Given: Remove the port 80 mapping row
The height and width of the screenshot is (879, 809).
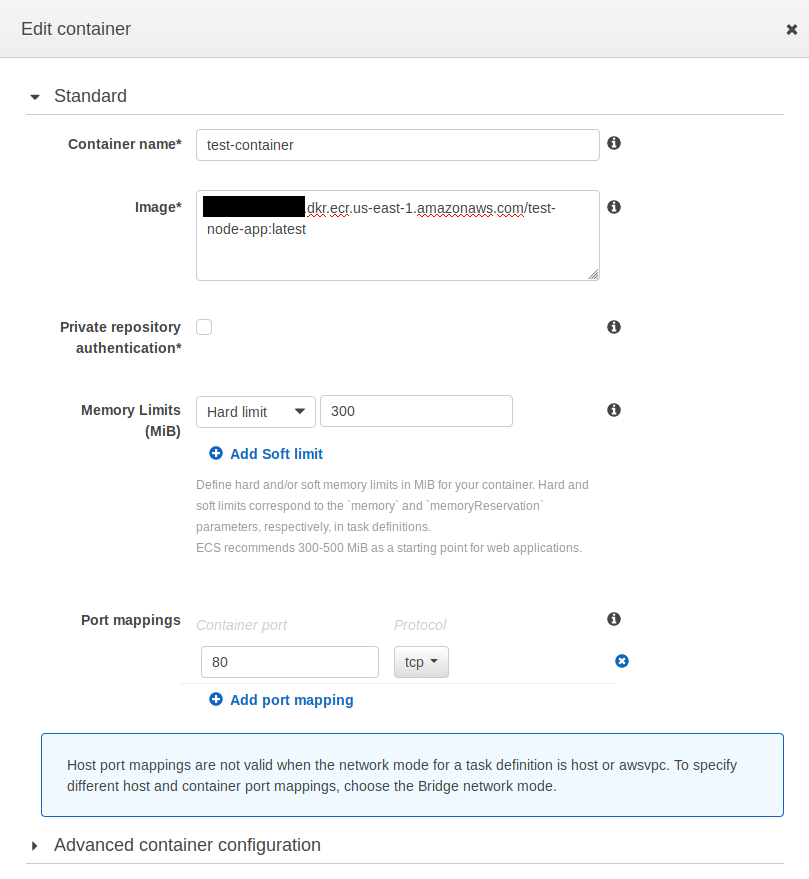Looking at the screenshot, I should (x=622, y=661).
